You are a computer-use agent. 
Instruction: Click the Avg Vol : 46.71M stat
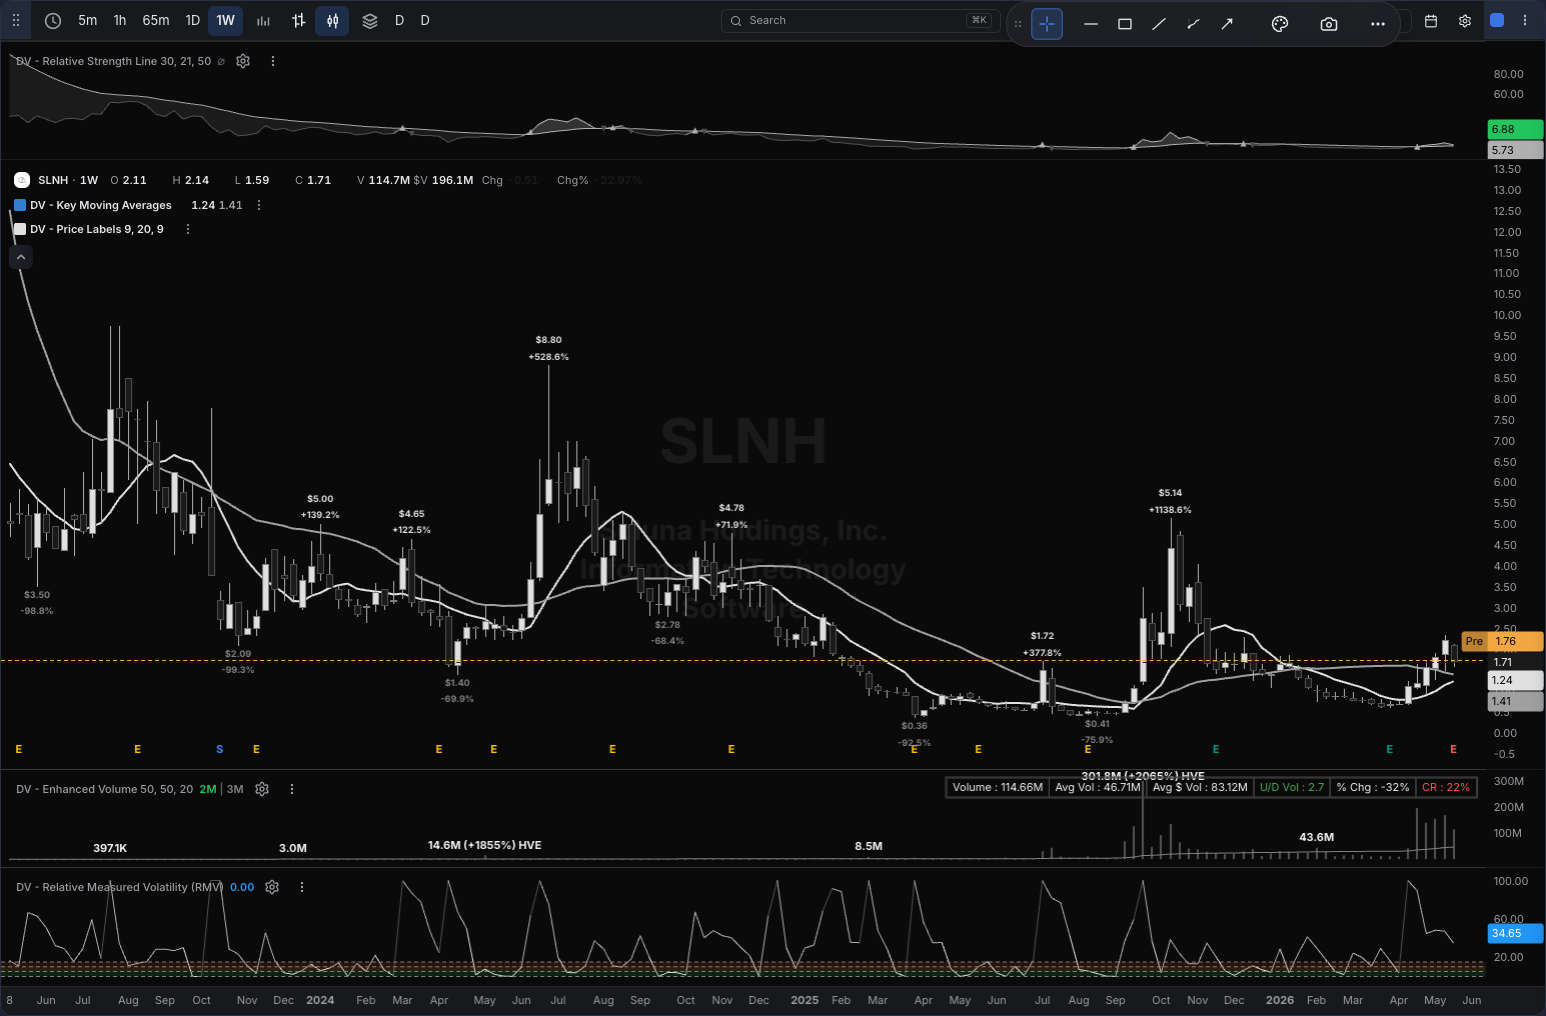(1097, 787)
